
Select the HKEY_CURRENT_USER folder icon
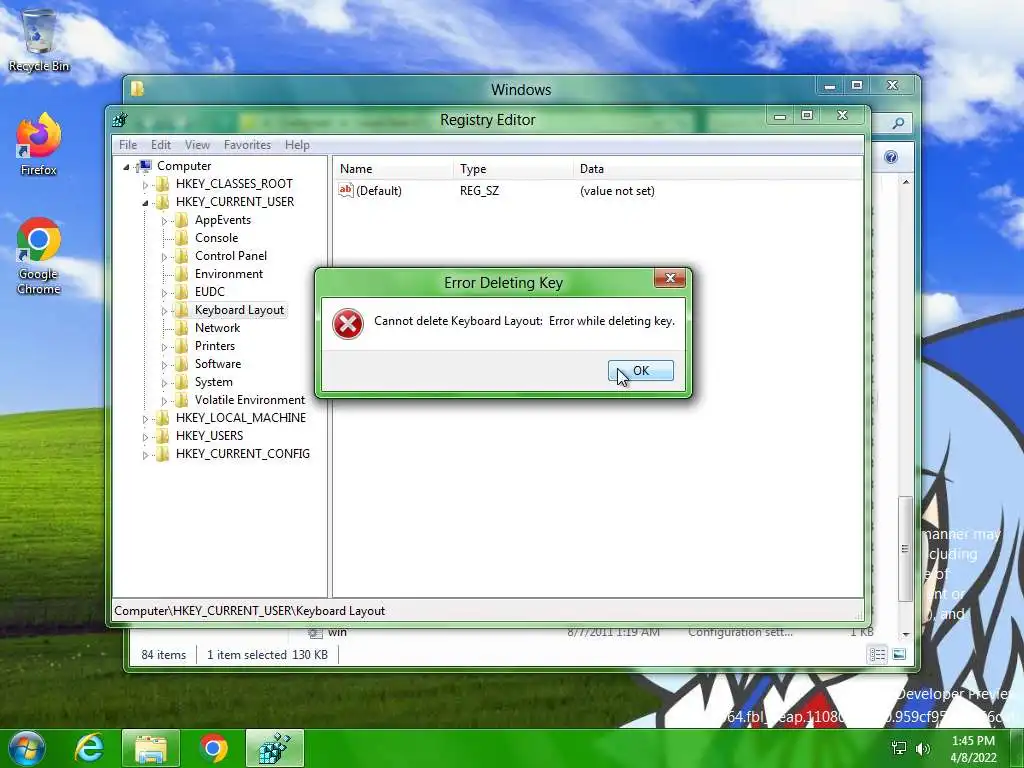(162, 202)
